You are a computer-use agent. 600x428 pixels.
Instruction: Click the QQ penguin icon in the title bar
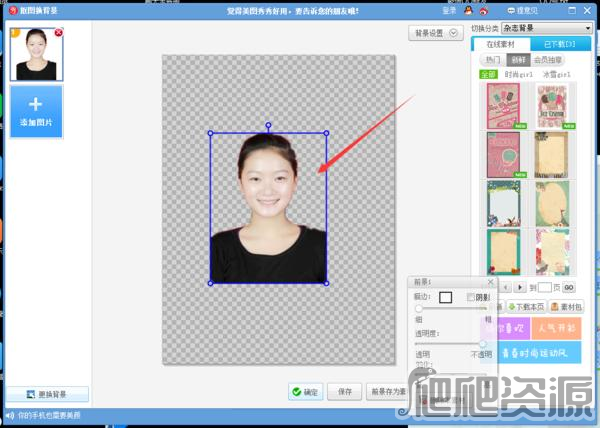tap(468, 10)
